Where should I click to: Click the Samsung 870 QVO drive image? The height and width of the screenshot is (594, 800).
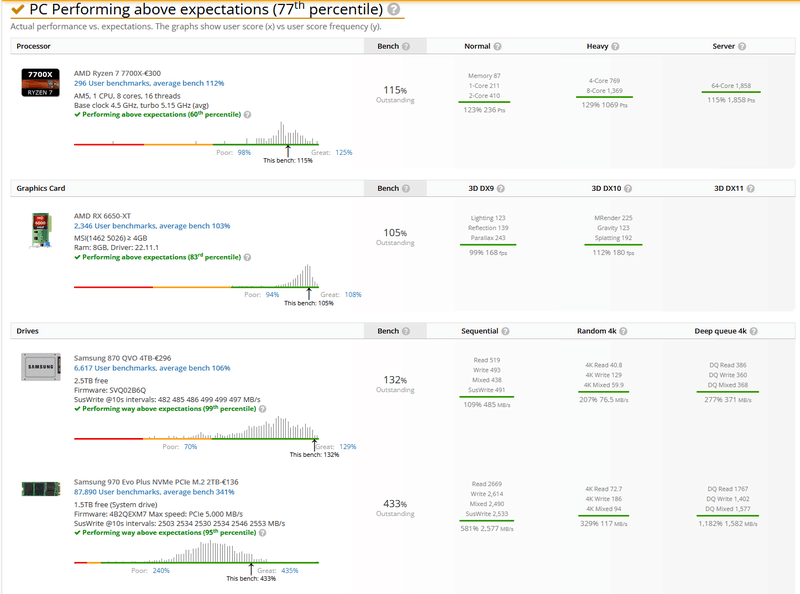click(41, 367)
